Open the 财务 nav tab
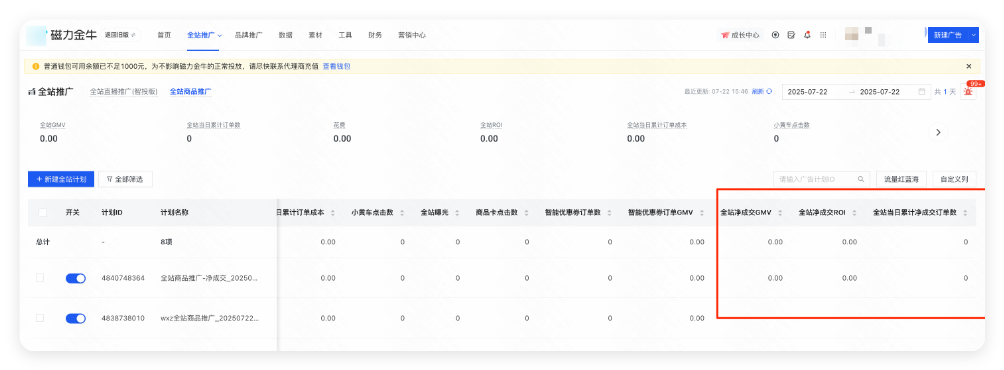The image size is (1004, 370). 375,35
